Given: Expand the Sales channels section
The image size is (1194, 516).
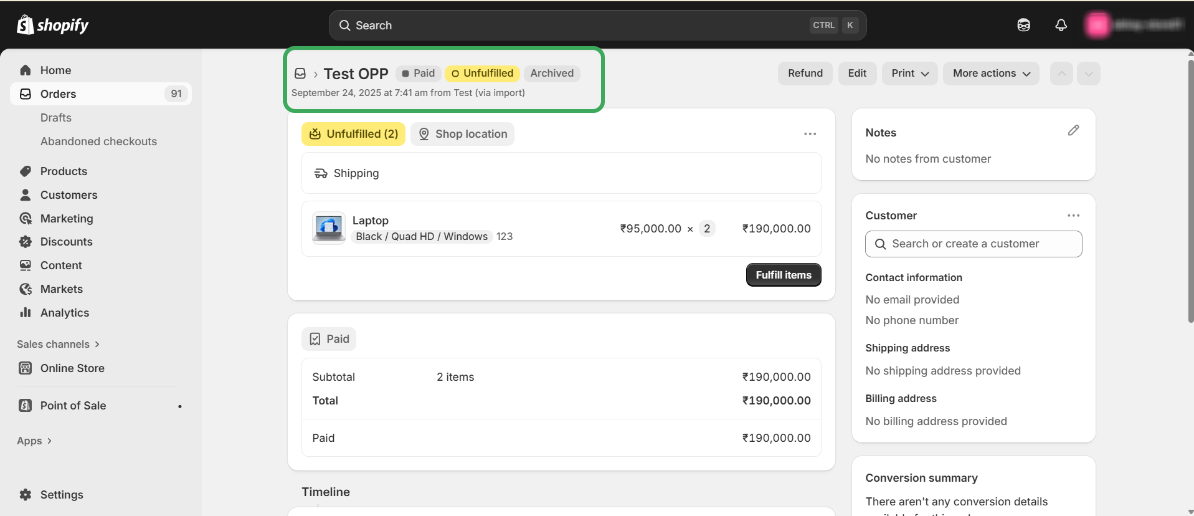Looking at the screenshot, I should 58,344.
